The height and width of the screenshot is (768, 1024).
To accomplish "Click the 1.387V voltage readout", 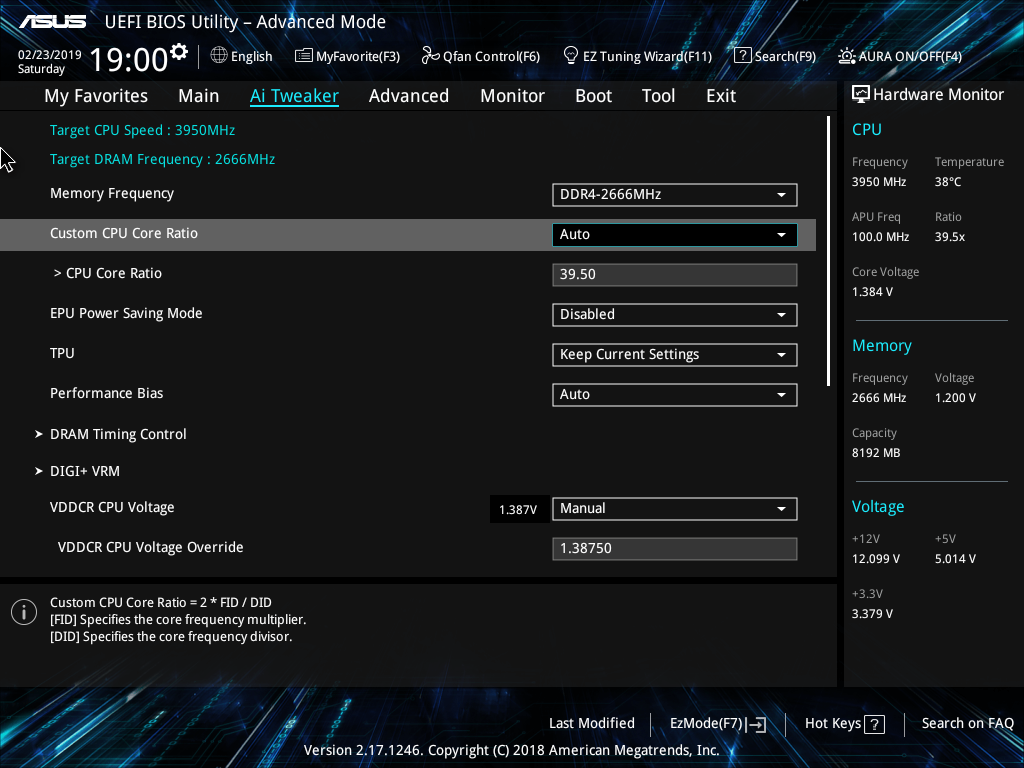I will (x=518, y=509).
